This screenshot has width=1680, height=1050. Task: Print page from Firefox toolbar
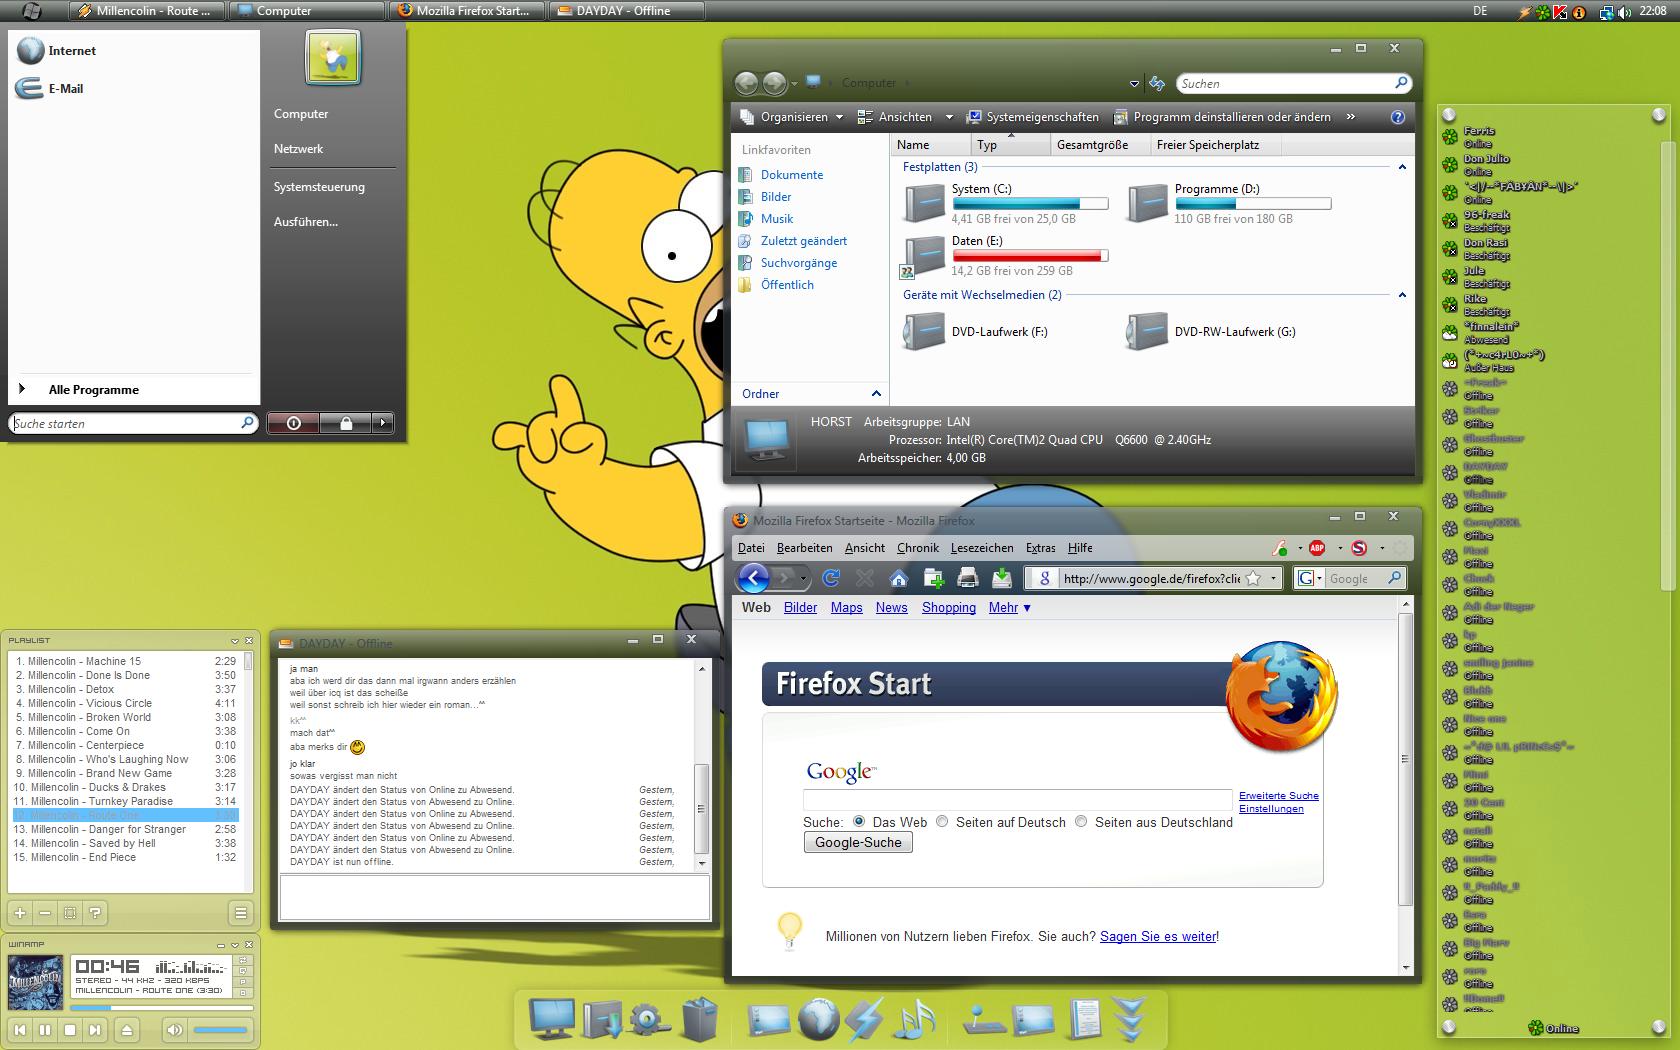tap(967, 577)
